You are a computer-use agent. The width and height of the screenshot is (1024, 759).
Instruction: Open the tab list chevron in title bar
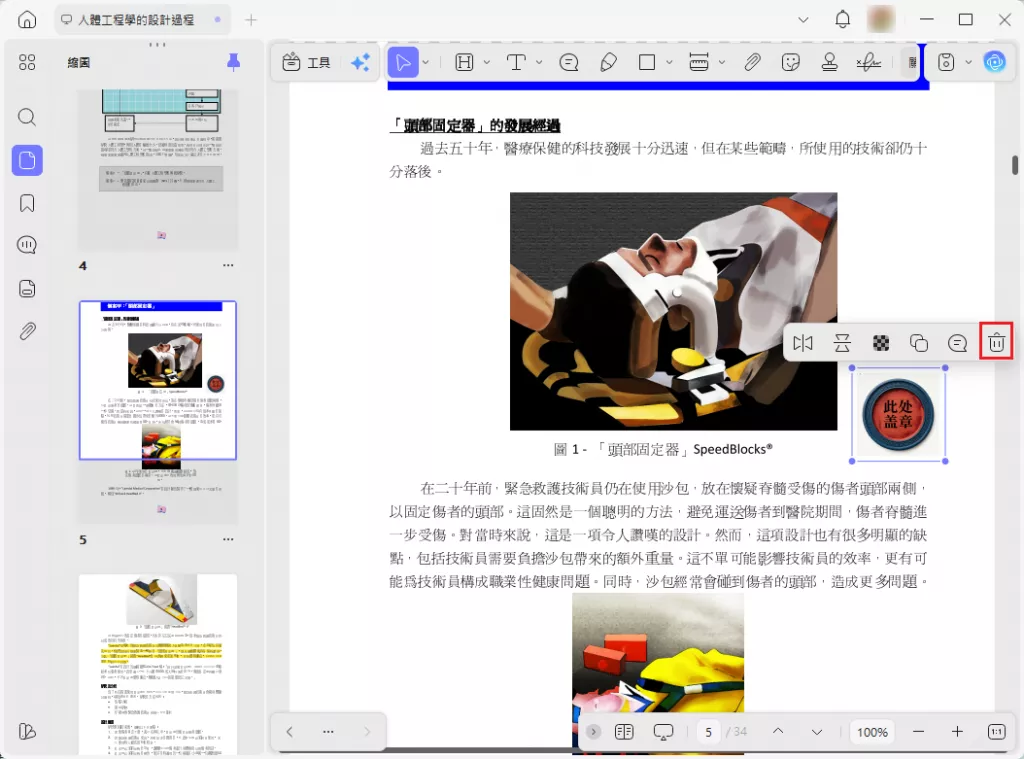pyautogui.click(x=803, y=20)
